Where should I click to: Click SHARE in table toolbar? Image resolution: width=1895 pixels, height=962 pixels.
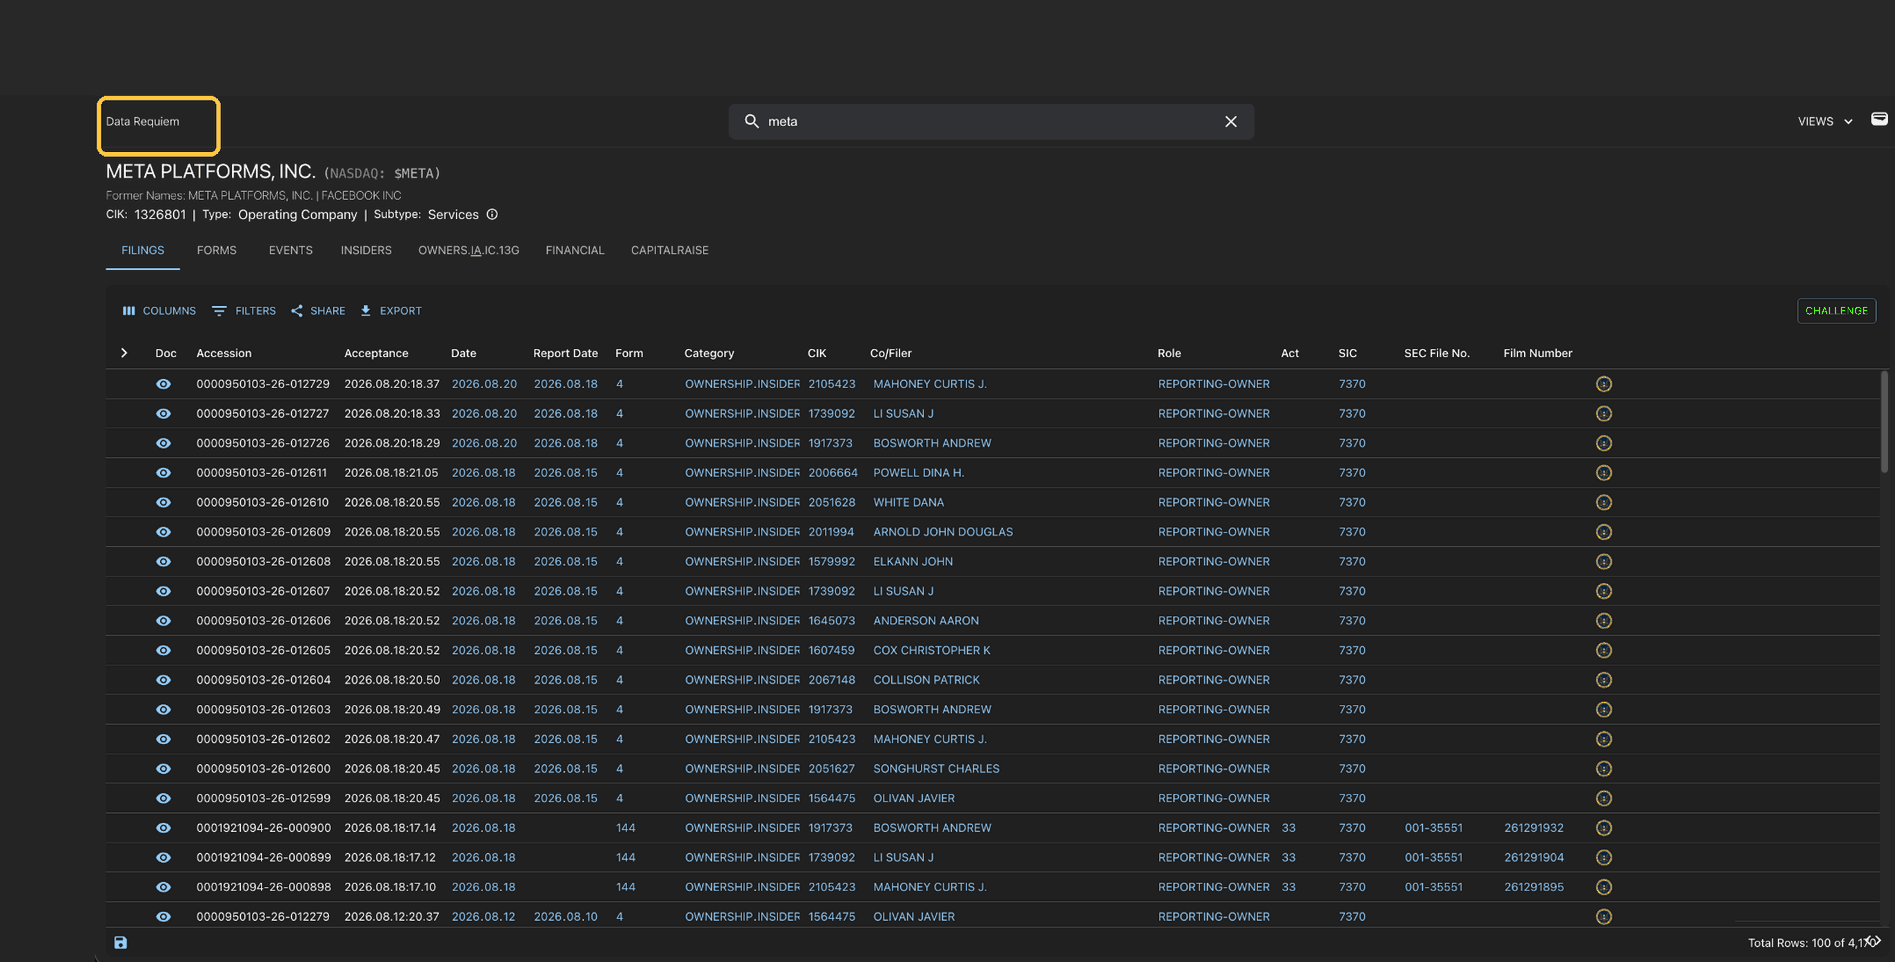click(318, 311)
